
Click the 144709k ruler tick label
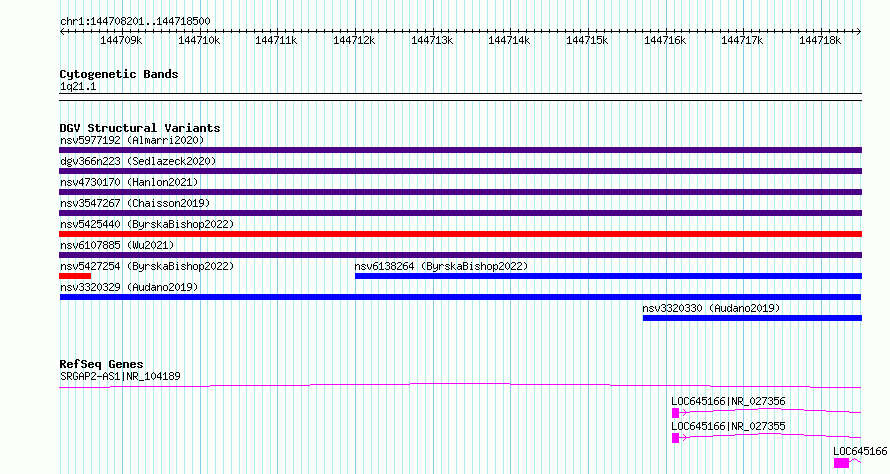pos(121,41)
